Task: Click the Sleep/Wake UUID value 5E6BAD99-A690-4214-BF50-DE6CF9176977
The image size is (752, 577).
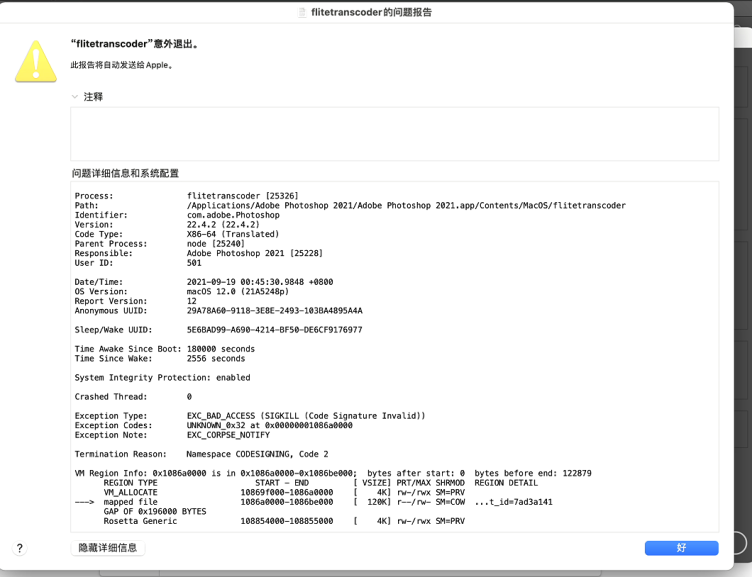Action: 275,330
